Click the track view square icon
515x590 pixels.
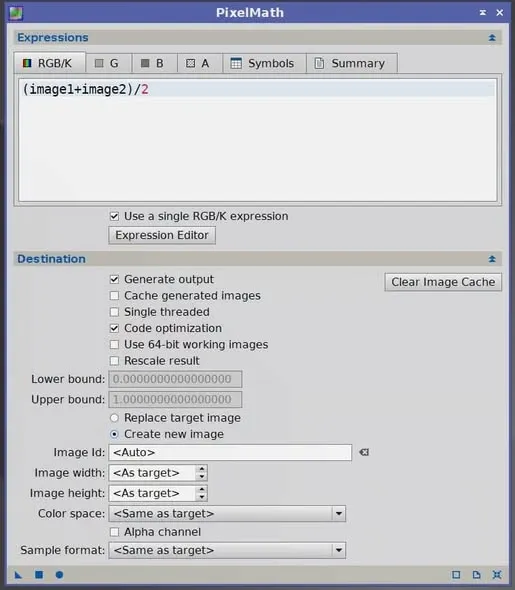456,575
